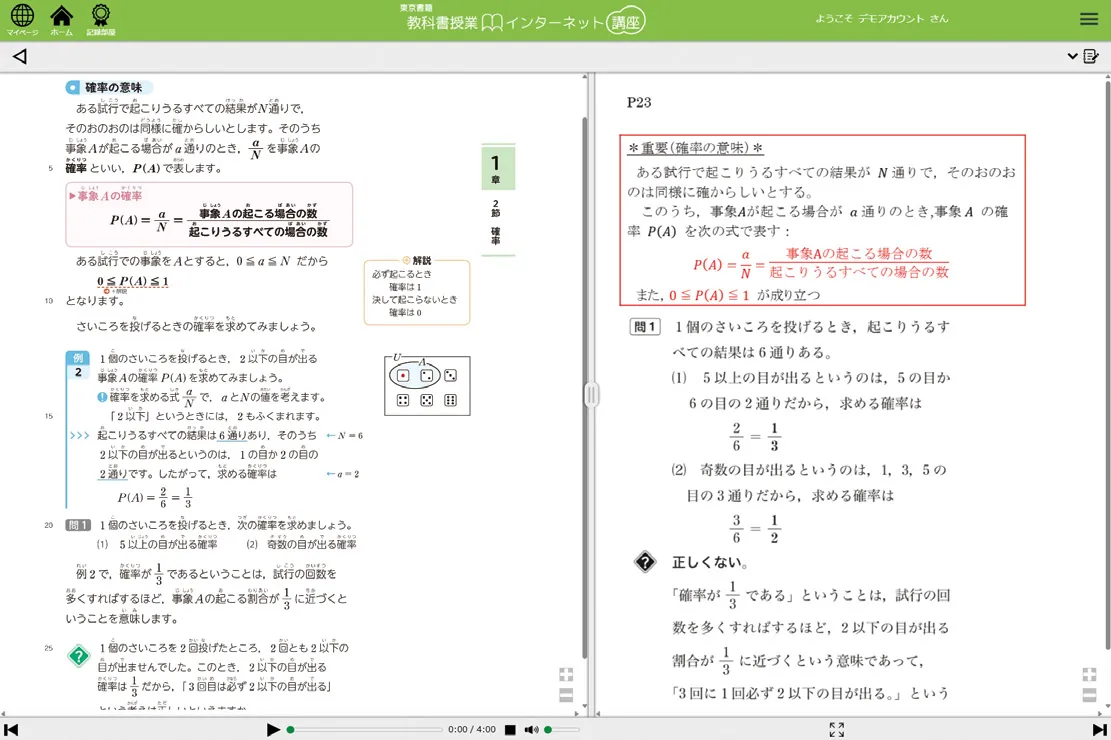Click ようこそ デモアカウント さん account text

(881, 19)
